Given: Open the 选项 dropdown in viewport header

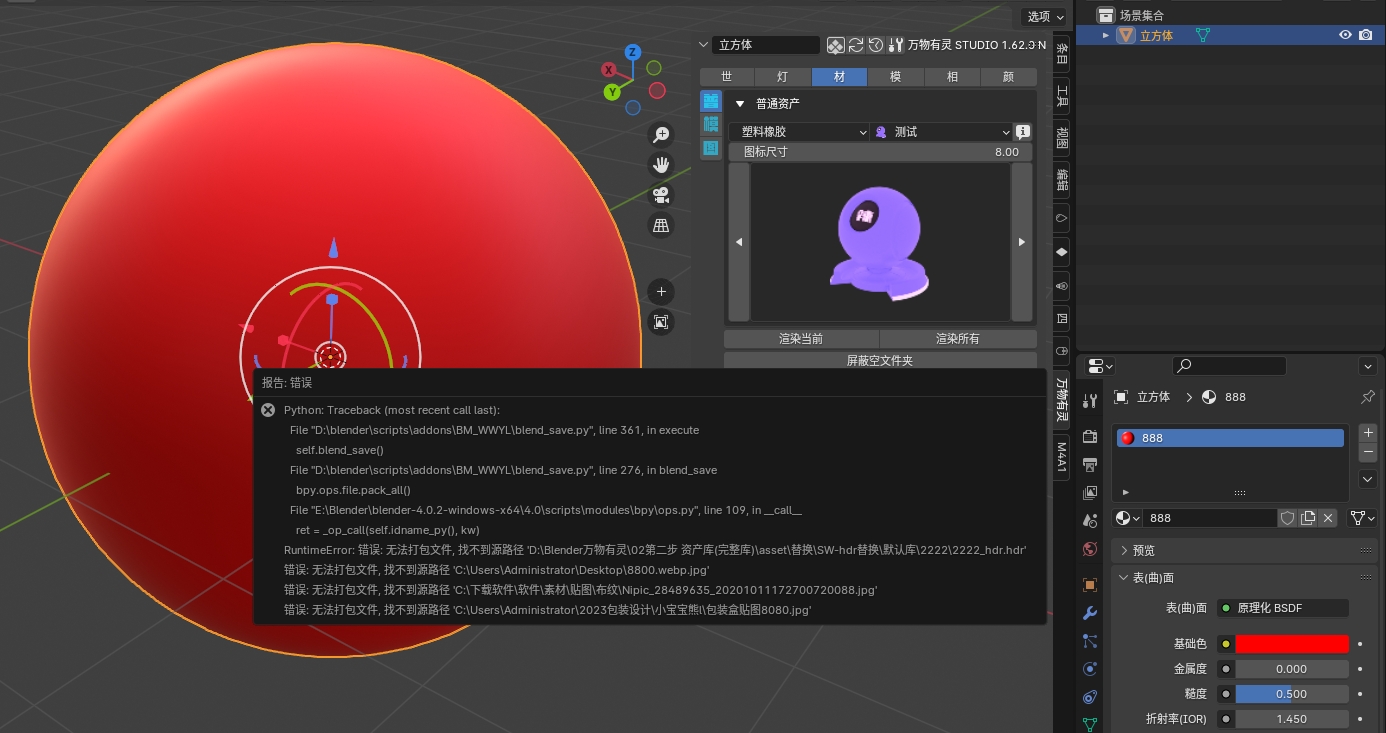Looking at the screenshot, I should pos(1045,16).
